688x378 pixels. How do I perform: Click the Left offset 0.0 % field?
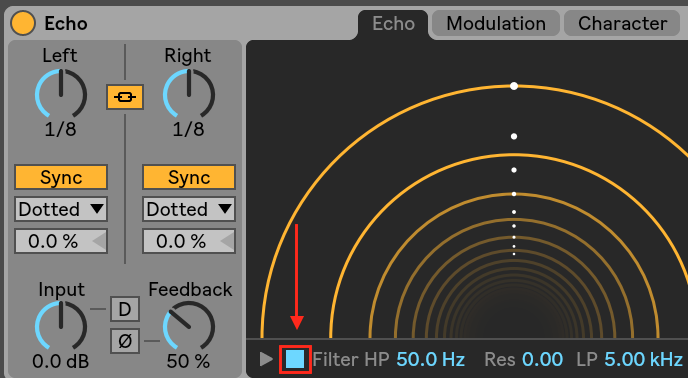point(61,241)
